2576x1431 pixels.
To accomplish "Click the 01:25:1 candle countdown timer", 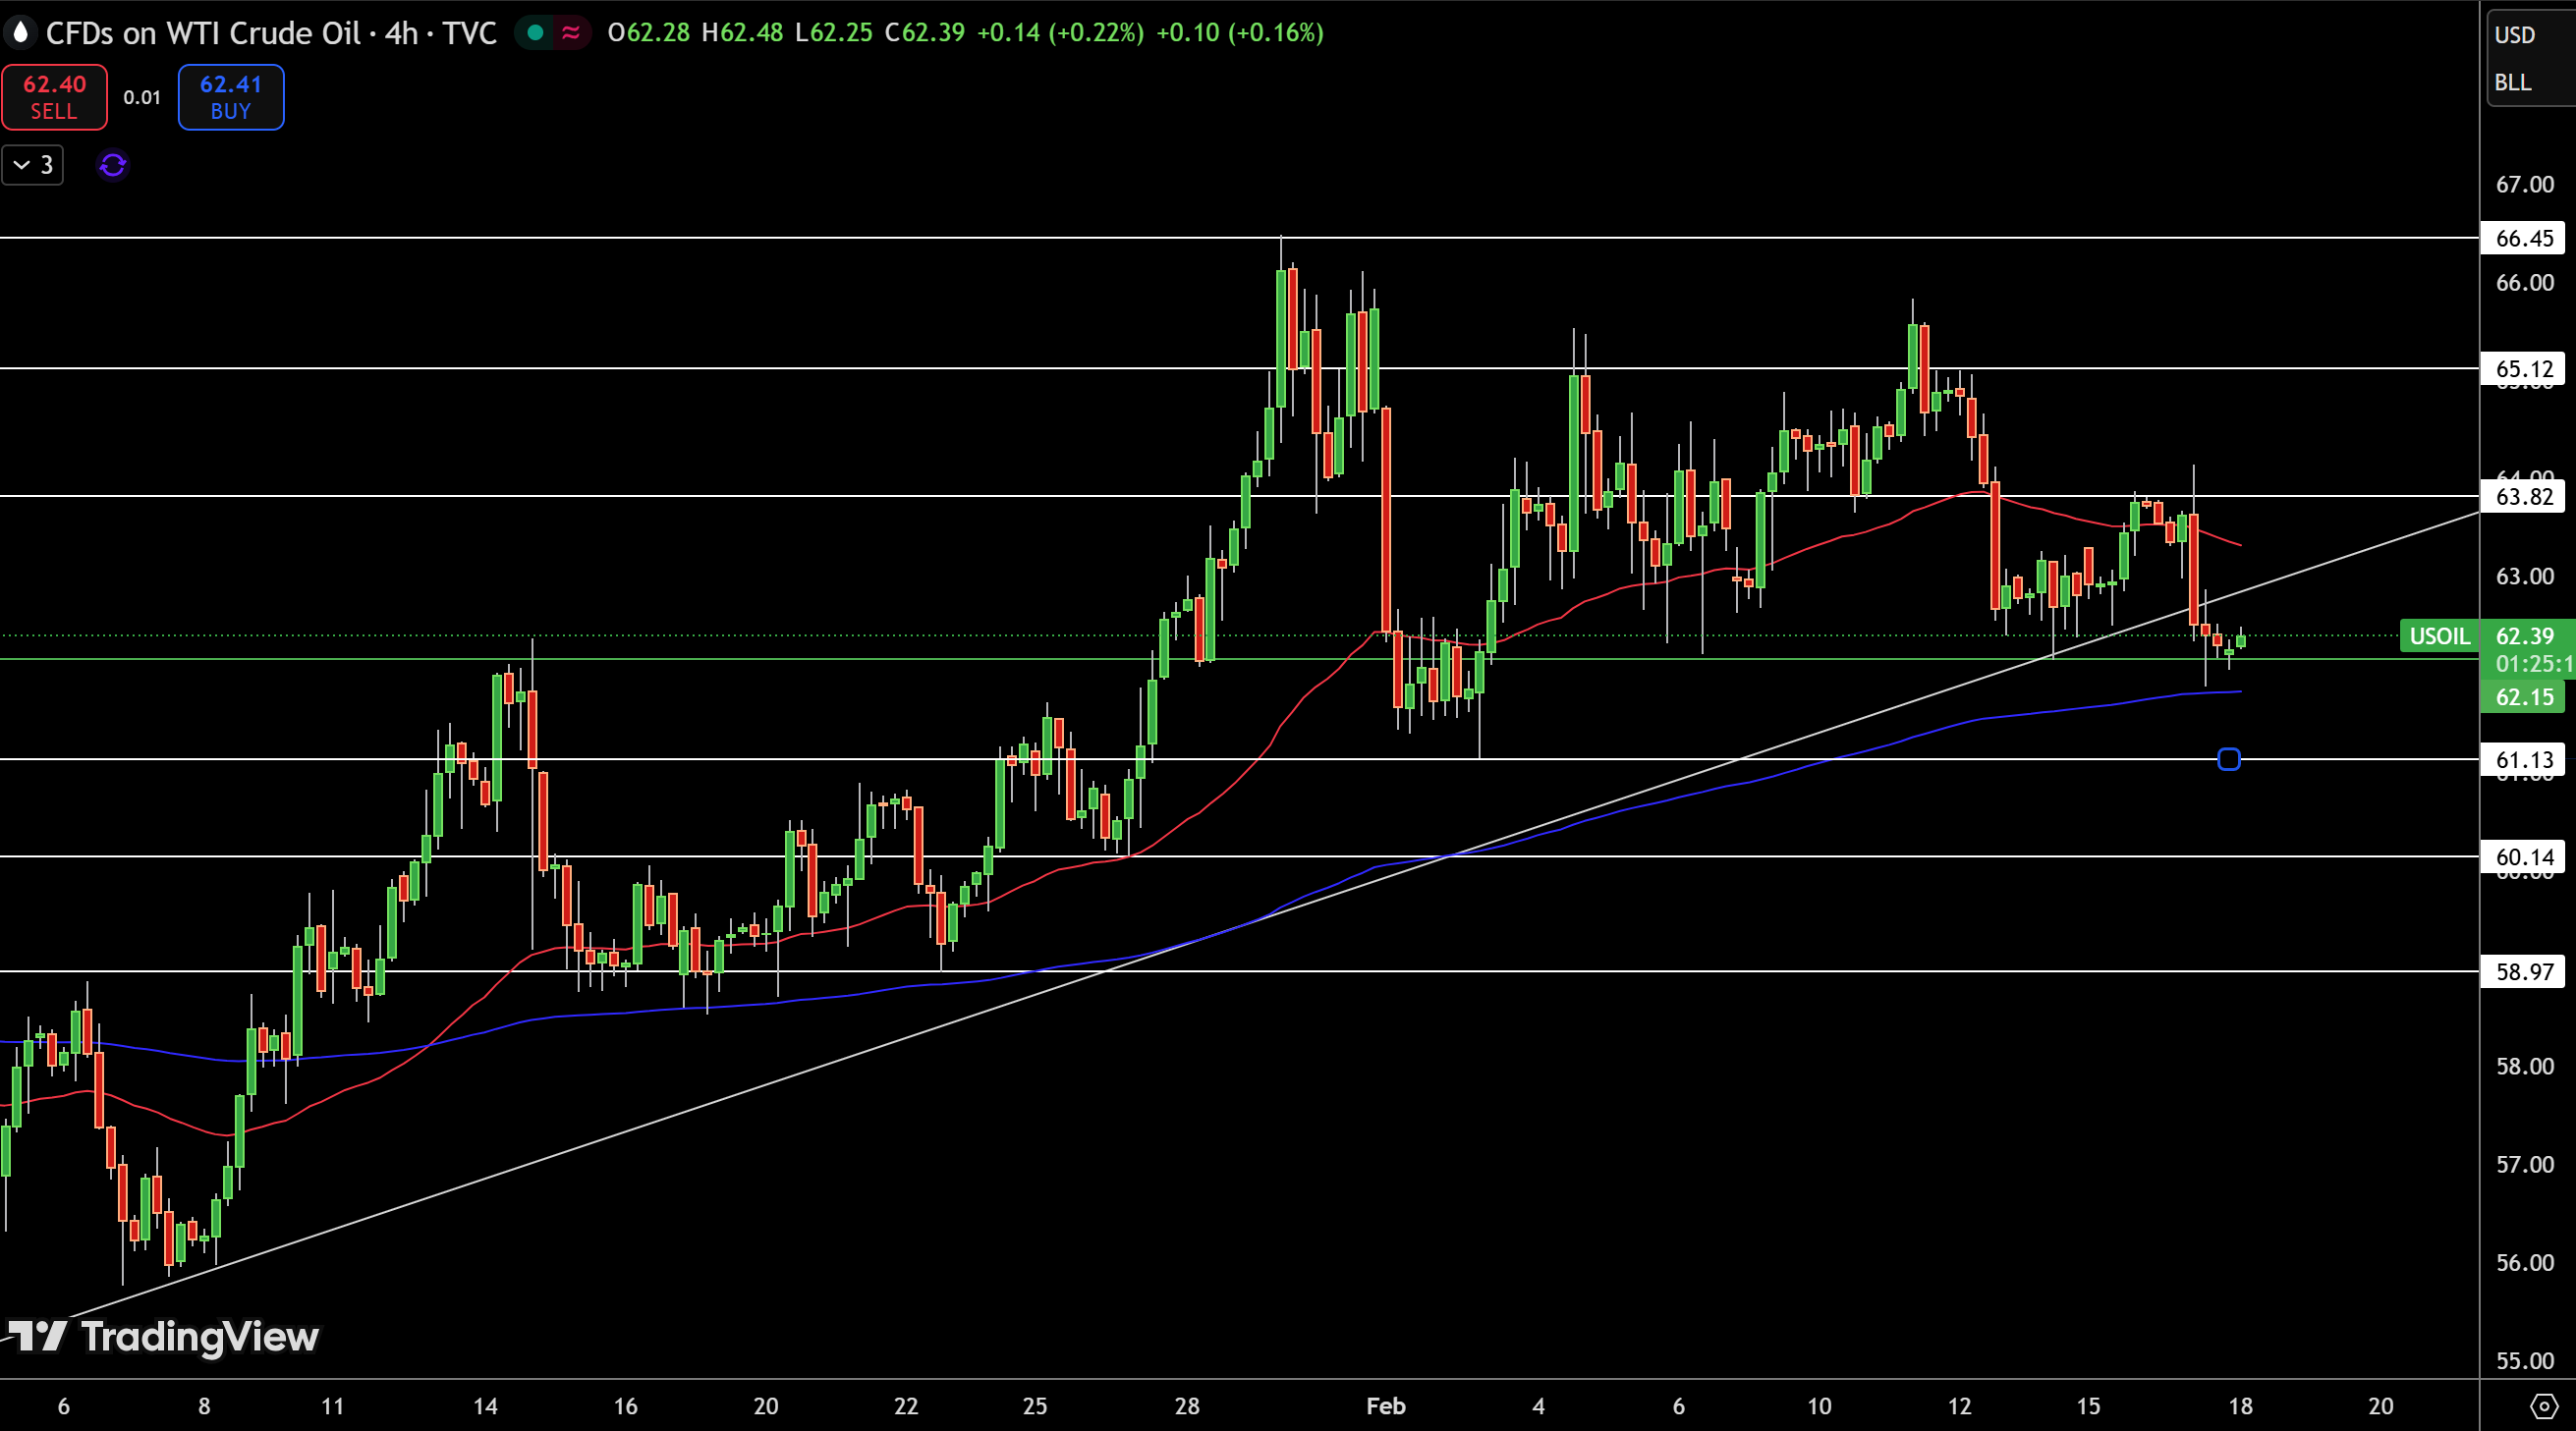I will 2533,663.
